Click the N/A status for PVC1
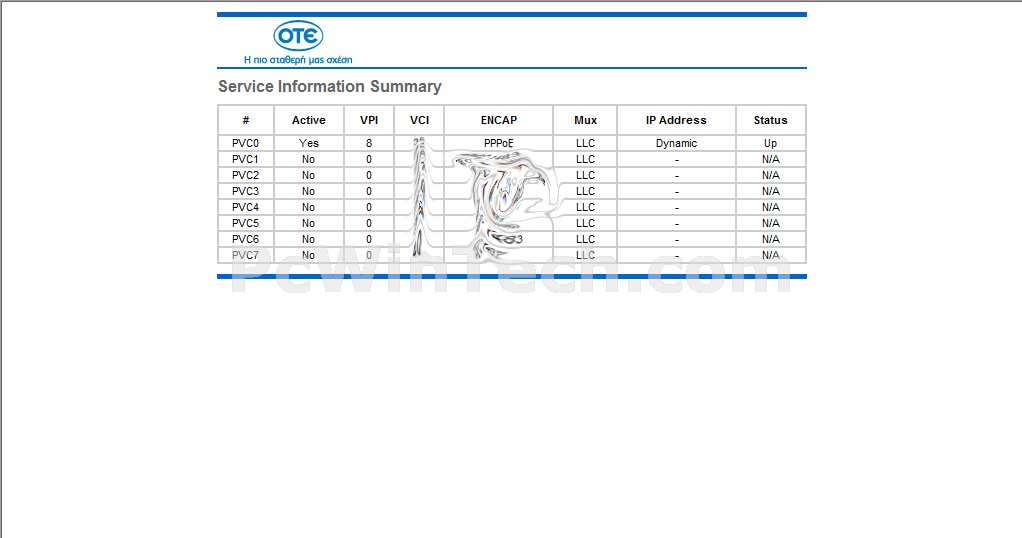Screen dimensions: 1022x538 (x=770, y=159)
